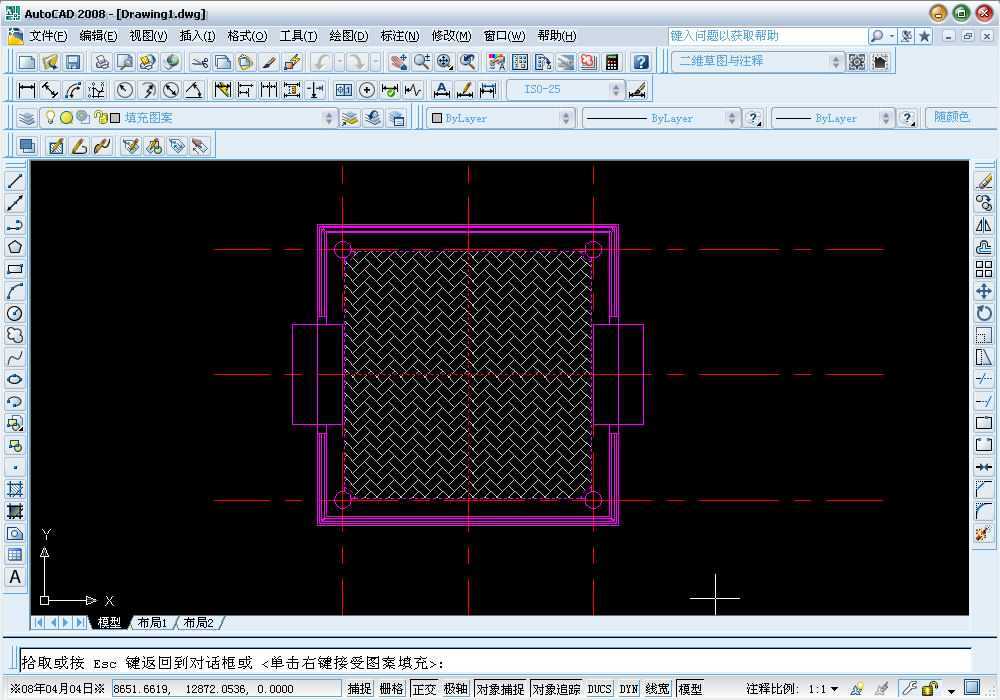Click the New drawing icon
The image size is (1000, 700).
(x=26, y=62)
